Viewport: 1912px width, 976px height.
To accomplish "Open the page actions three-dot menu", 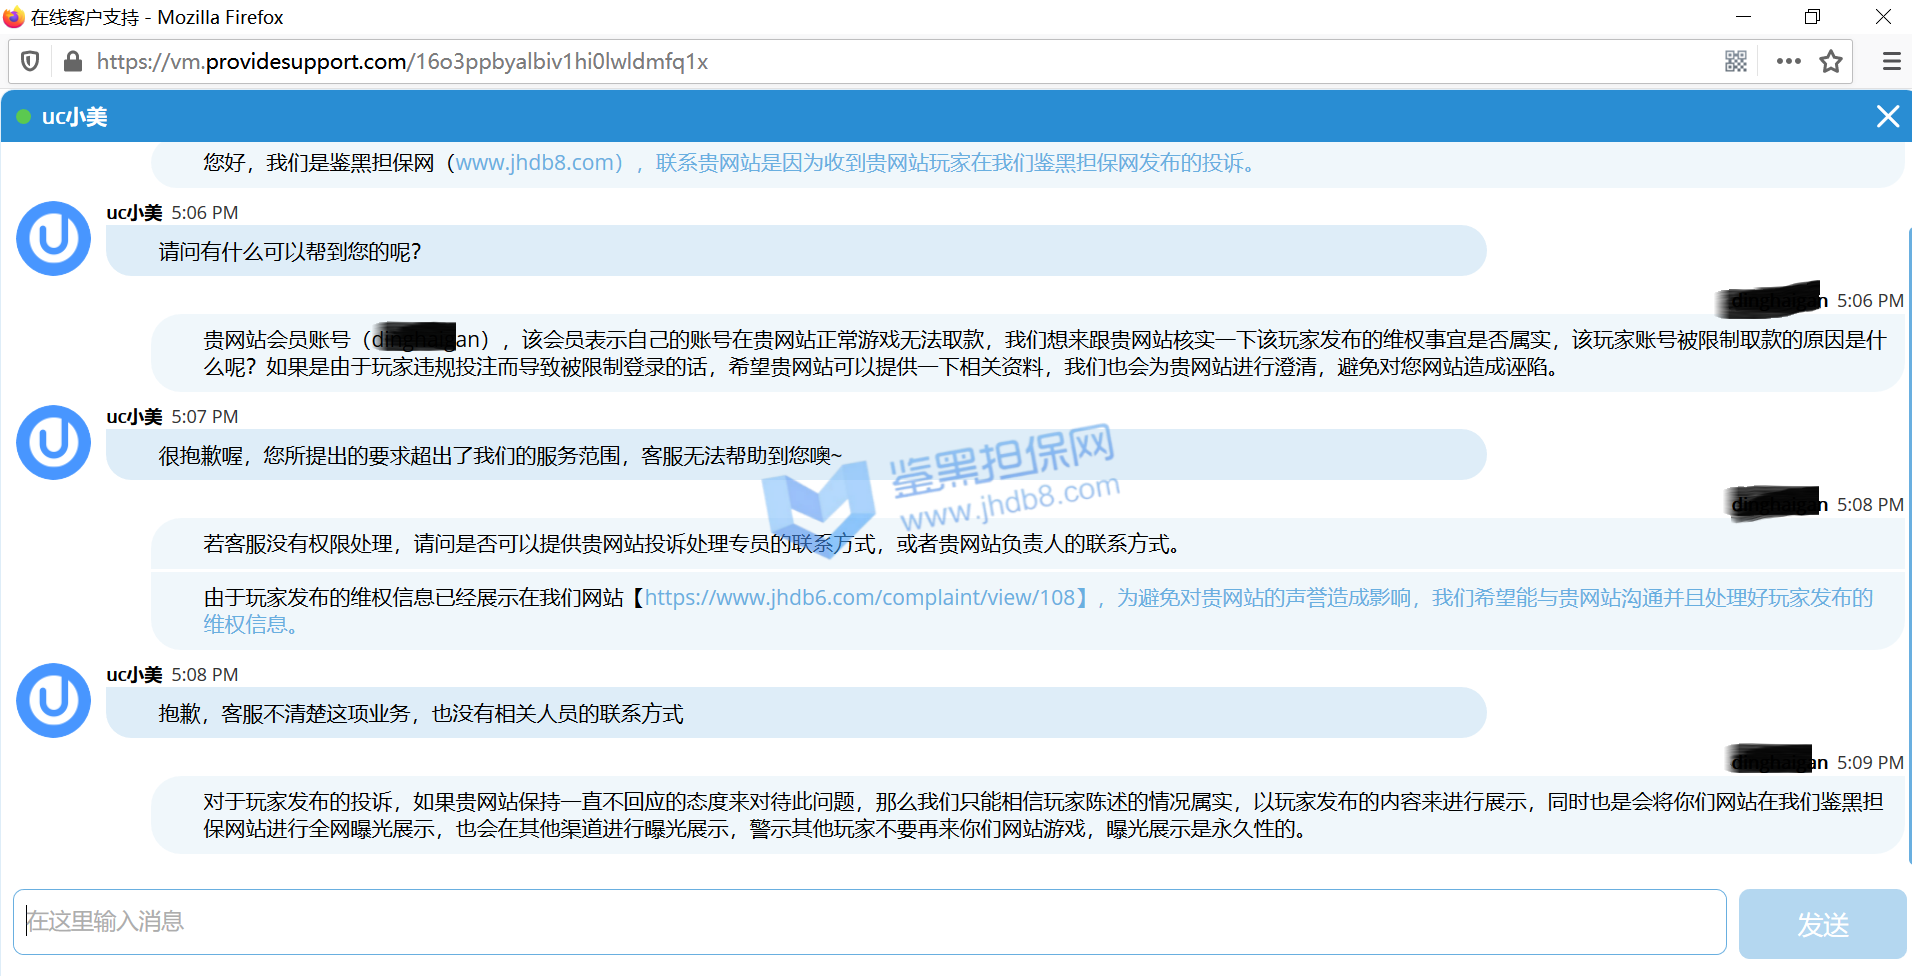I will [x=1788, y=62].
